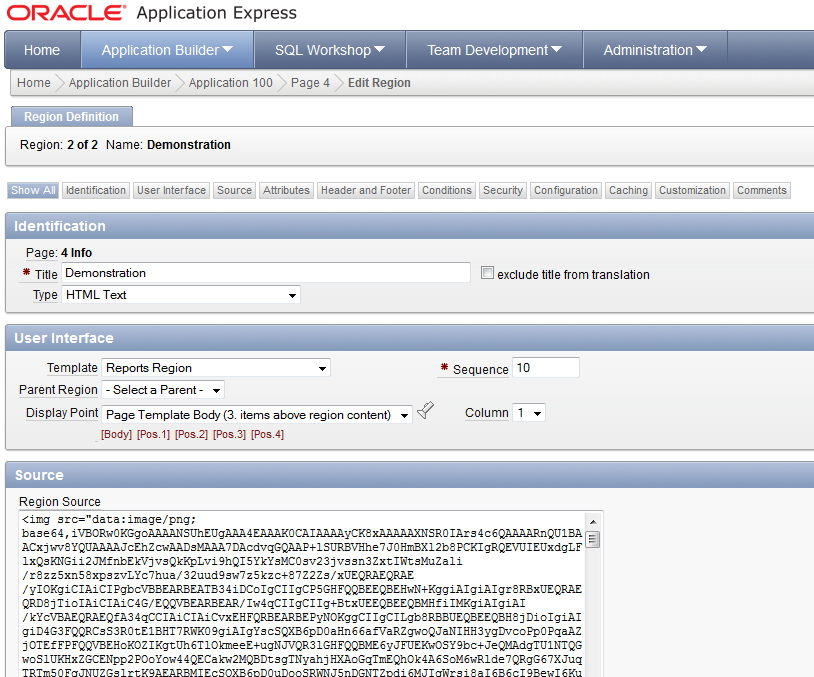Jump to the User Interface section button

pyautogui.click(x=171, y=191)
